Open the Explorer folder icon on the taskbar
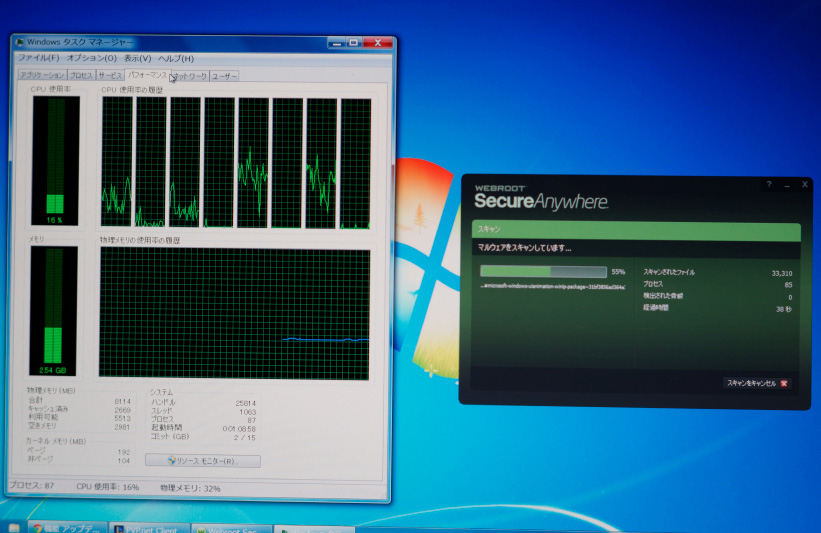 [x=14, y=528]
